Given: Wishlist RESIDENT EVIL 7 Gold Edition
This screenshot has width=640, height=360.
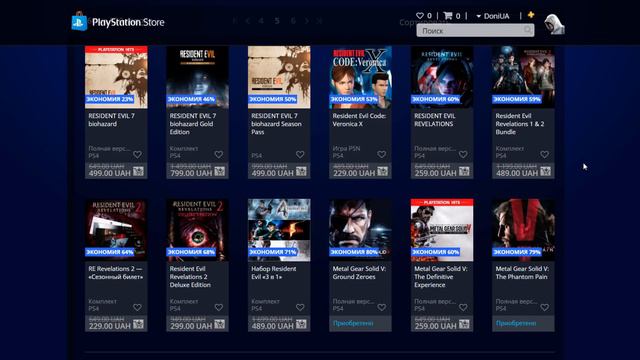Looking at the screenshot, I should click(x=219, y=154).
